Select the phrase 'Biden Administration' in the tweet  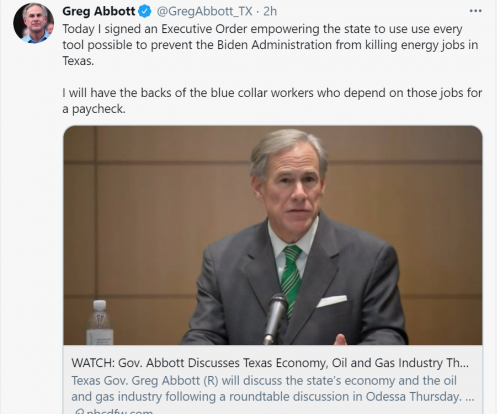(x=274, y=45)
